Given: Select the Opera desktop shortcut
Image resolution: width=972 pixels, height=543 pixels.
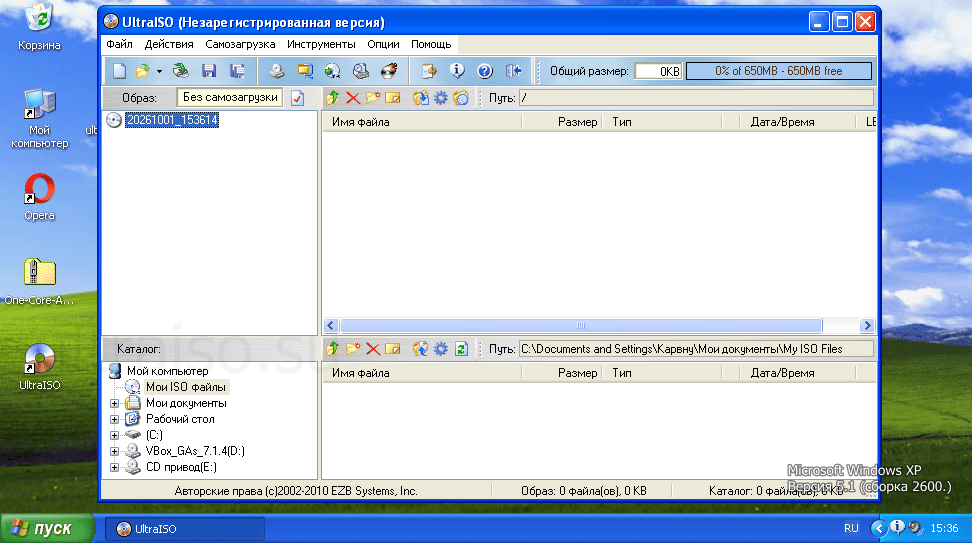Looking at the screenshot, I should pos(39,198).
